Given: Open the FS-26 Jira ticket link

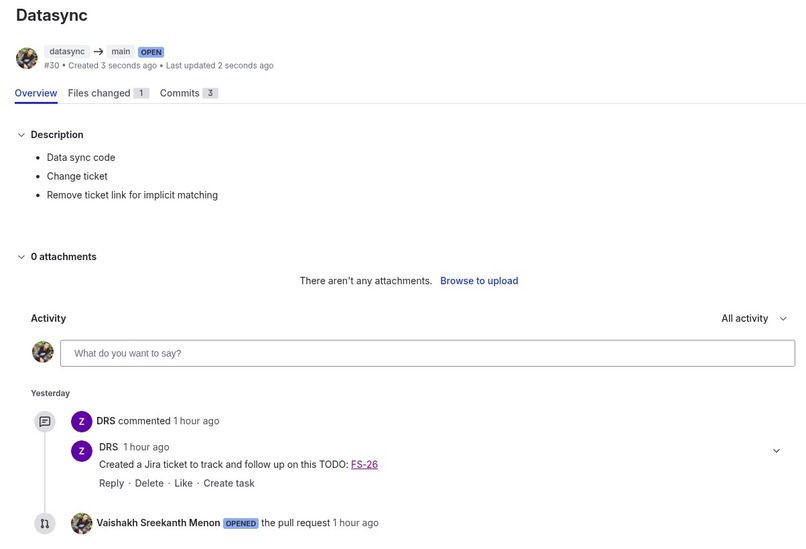Looking at the screenshot, I should click(x=364, y=464).
